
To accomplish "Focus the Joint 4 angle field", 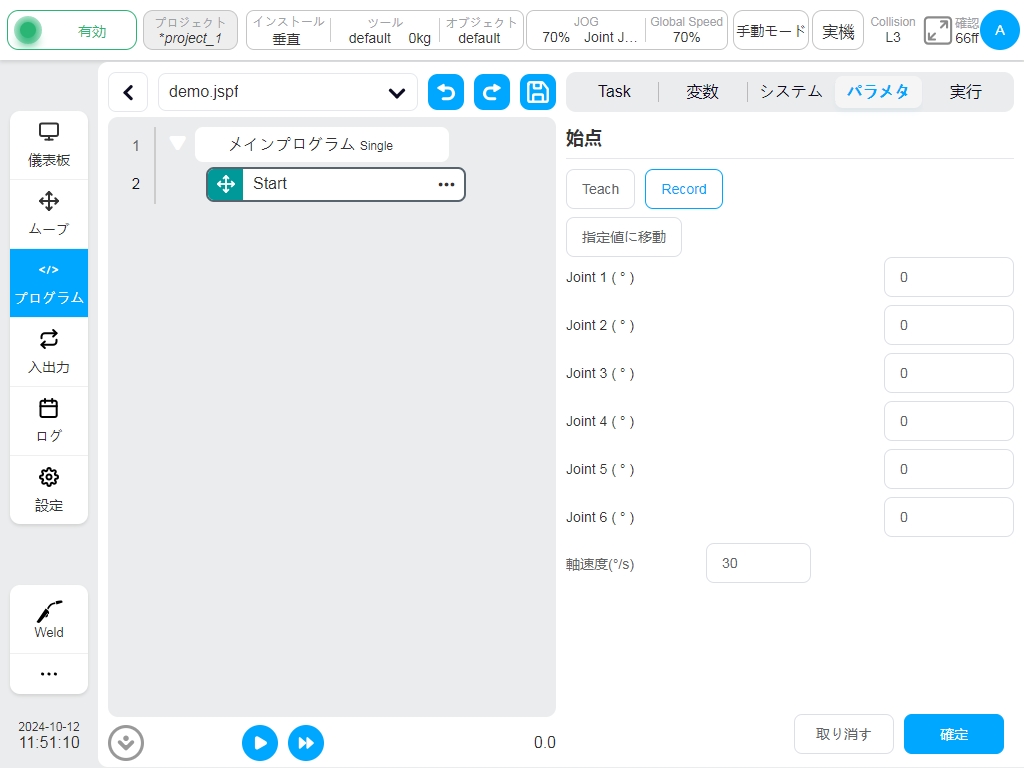I will (x=948, y=421).
